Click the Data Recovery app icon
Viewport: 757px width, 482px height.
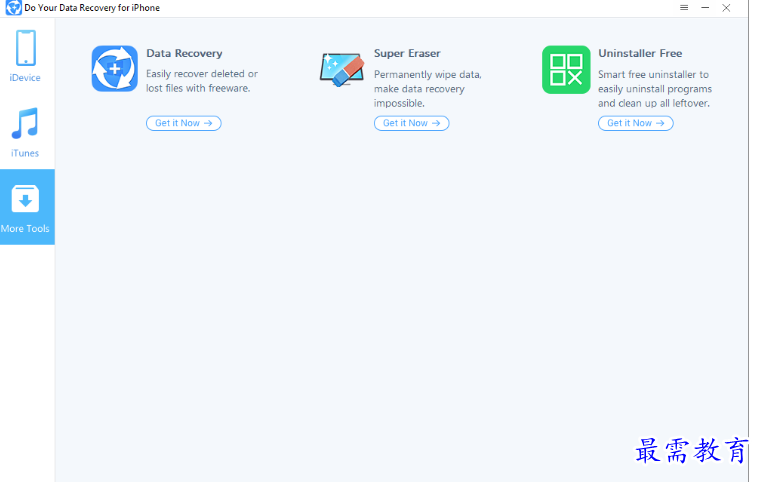[x=114, y=69]
